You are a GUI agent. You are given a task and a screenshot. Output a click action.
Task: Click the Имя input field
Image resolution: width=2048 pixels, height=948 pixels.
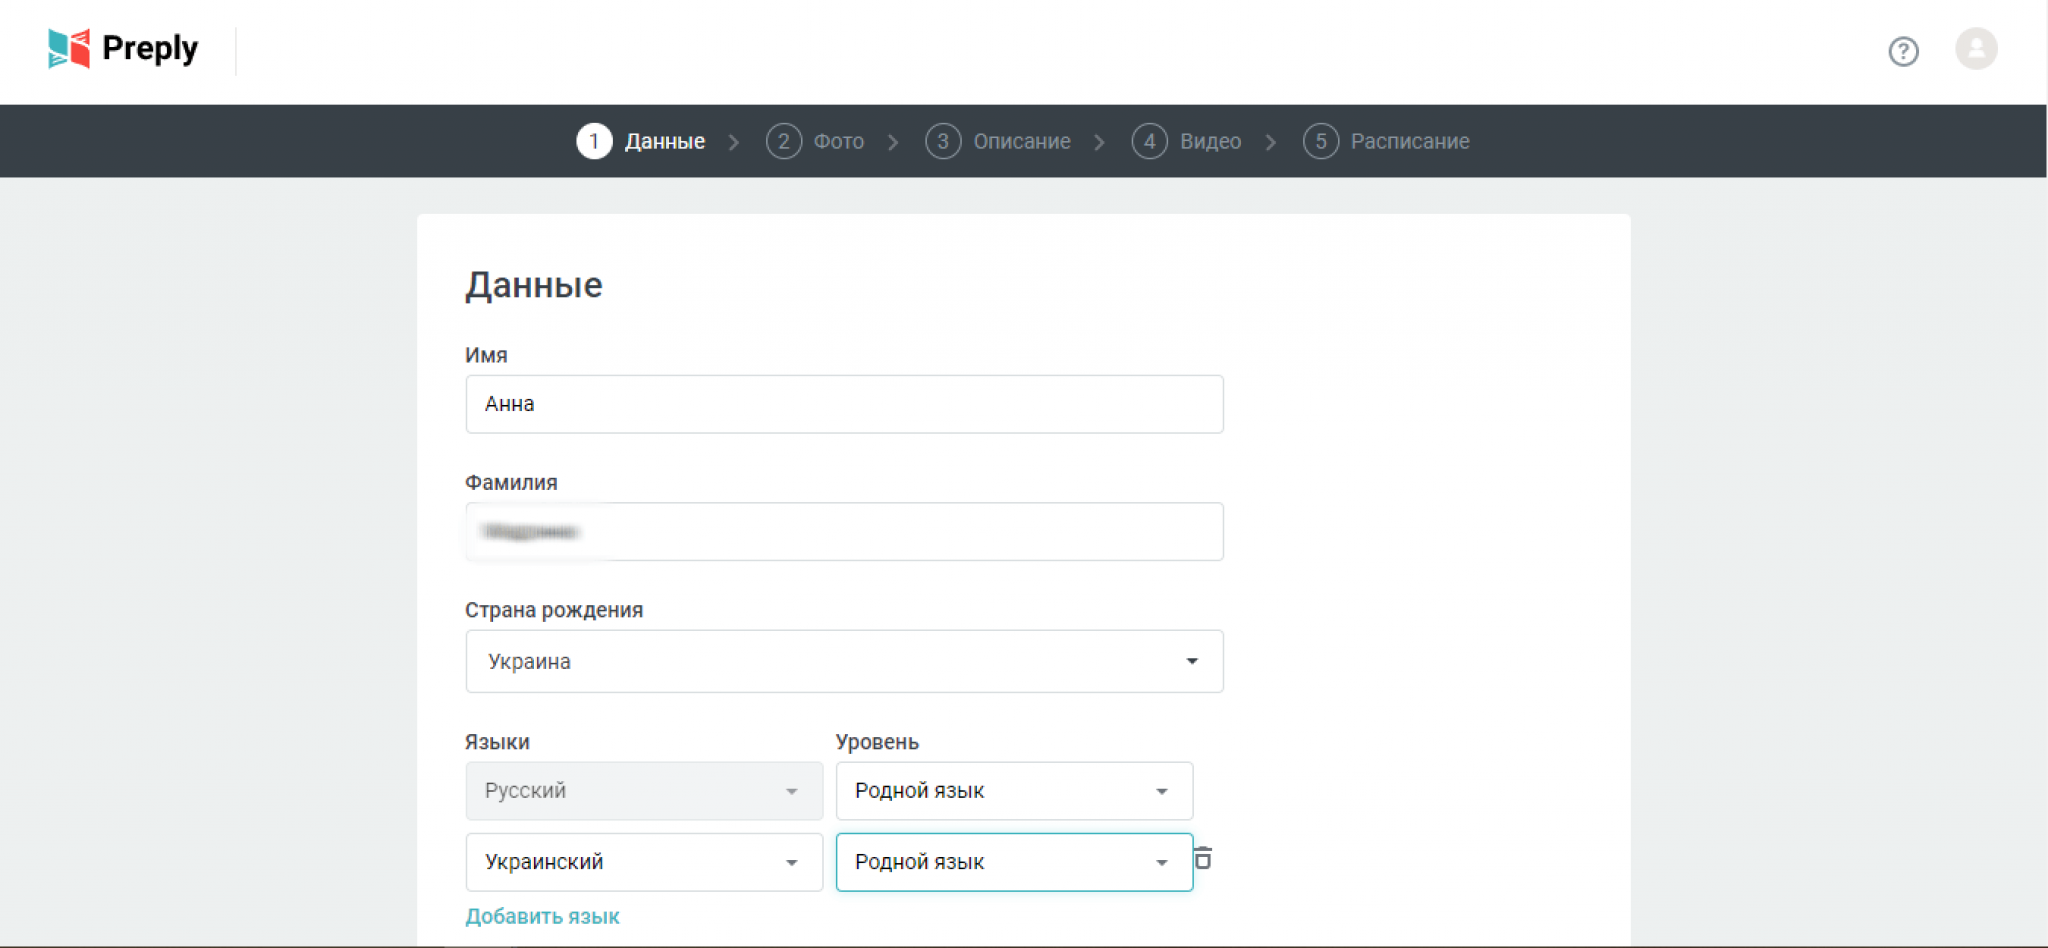(844, 404)
